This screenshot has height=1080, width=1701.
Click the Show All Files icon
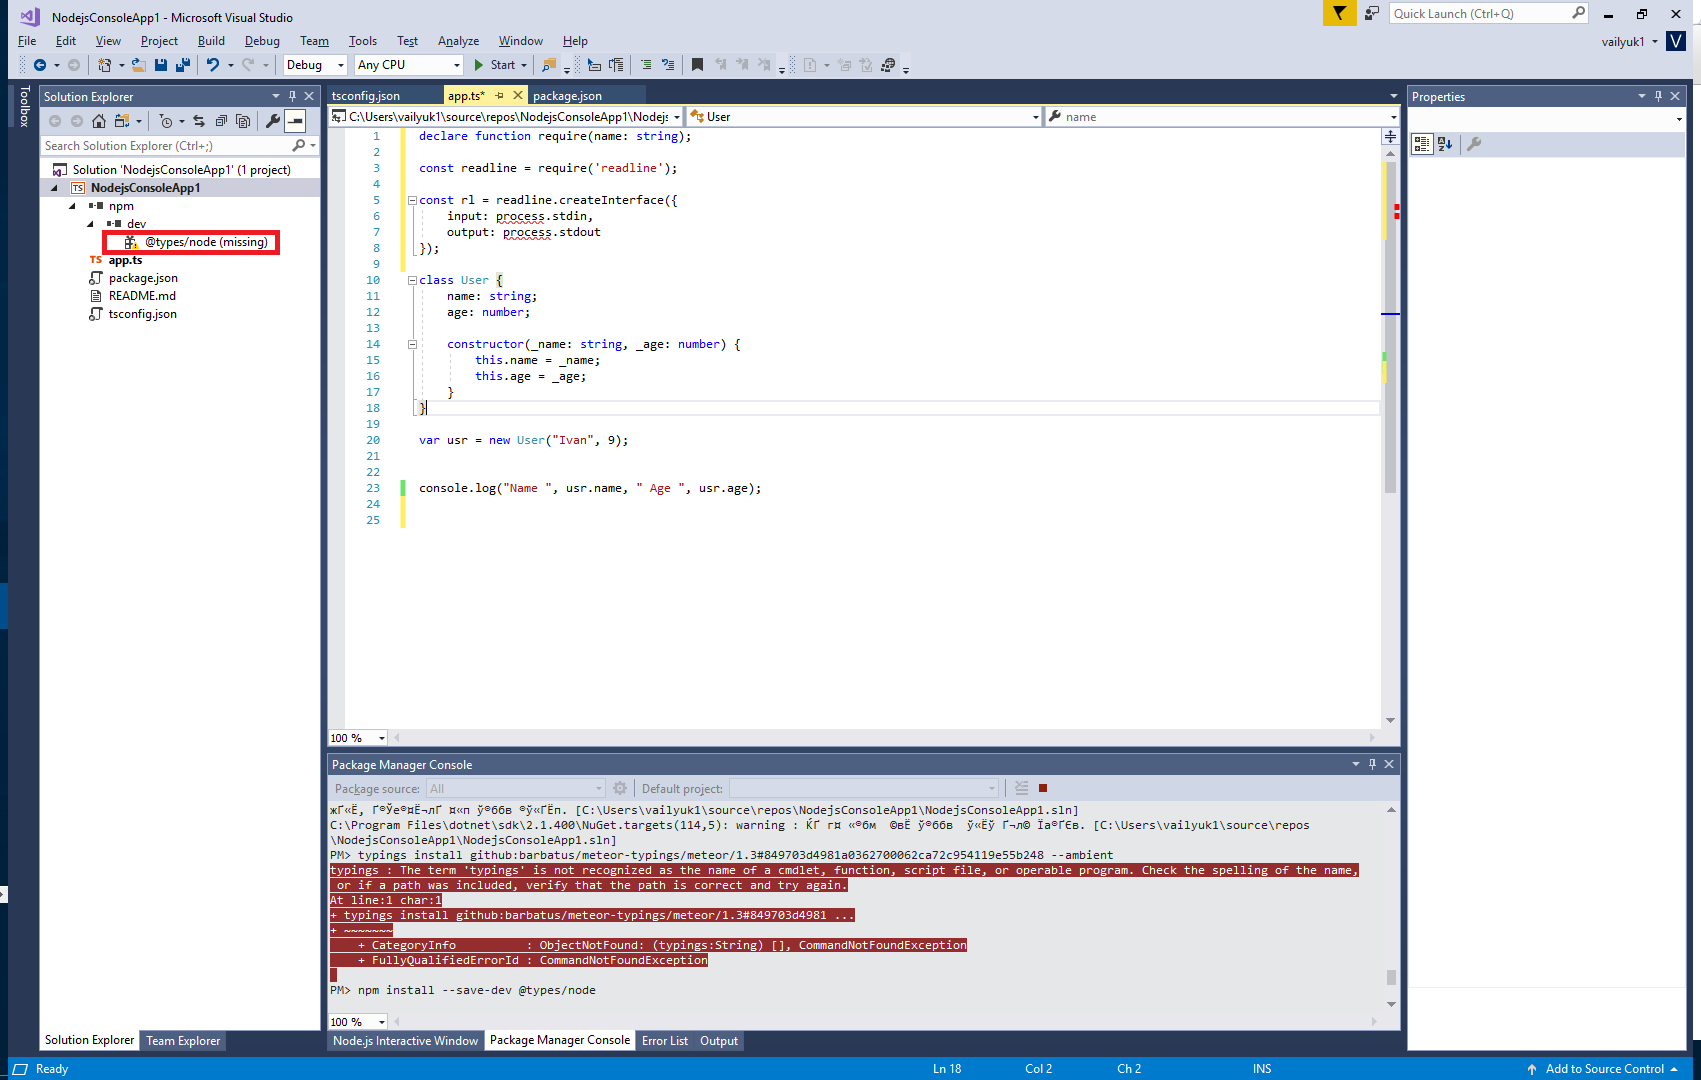point(243,121)
